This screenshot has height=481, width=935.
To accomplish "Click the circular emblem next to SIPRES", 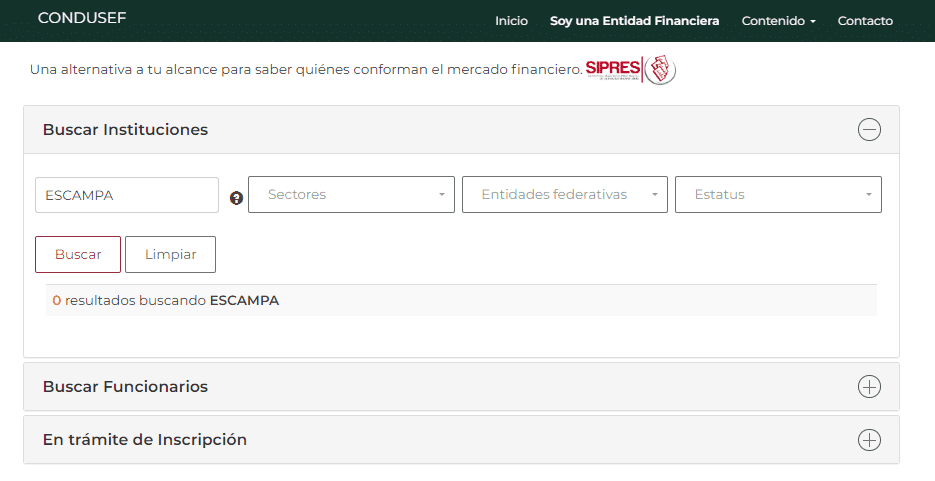I will coord(660,70).
